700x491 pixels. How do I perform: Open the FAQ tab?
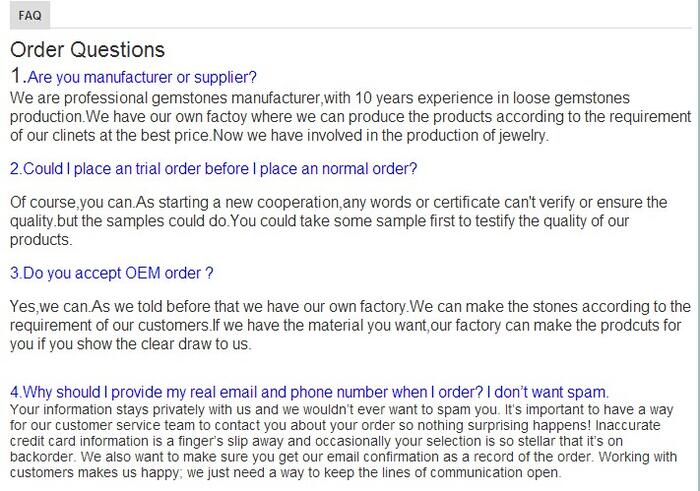click(30, 16)
